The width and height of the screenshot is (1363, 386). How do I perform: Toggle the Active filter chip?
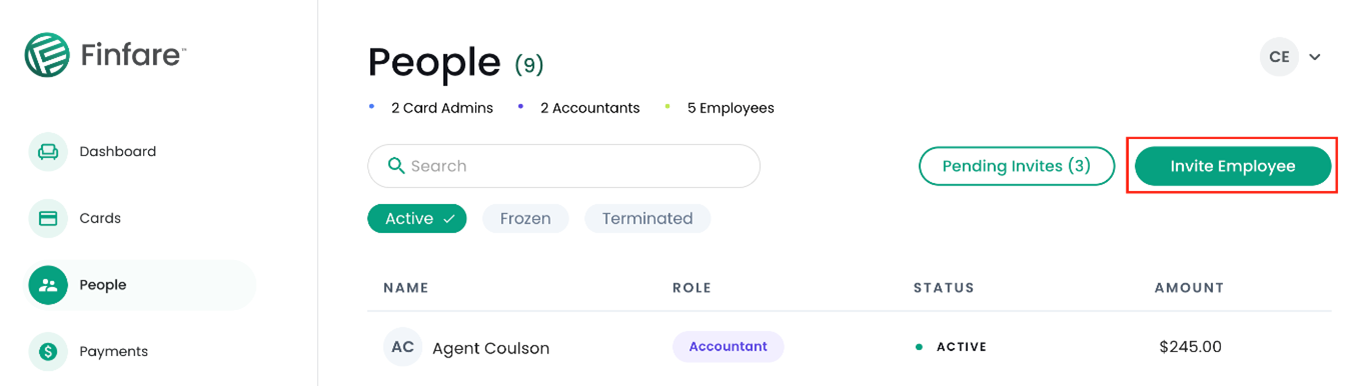point(417,218)
